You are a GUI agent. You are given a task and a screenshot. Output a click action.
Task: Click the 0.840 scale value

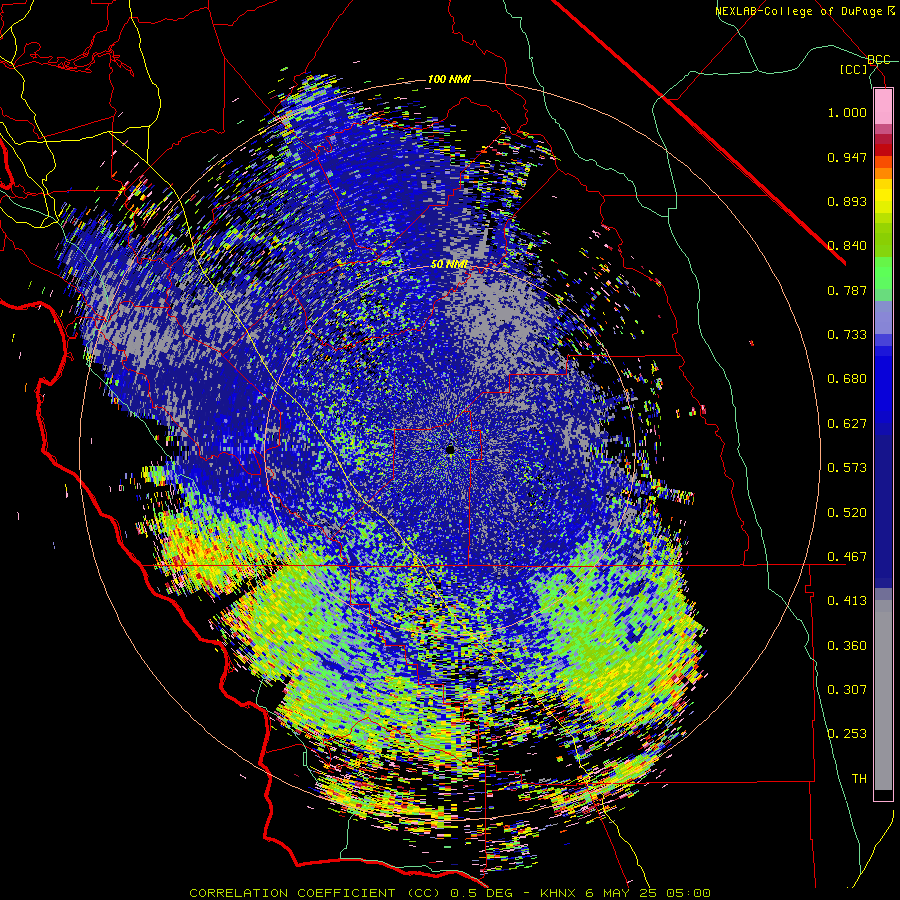[x=847, y=246]
